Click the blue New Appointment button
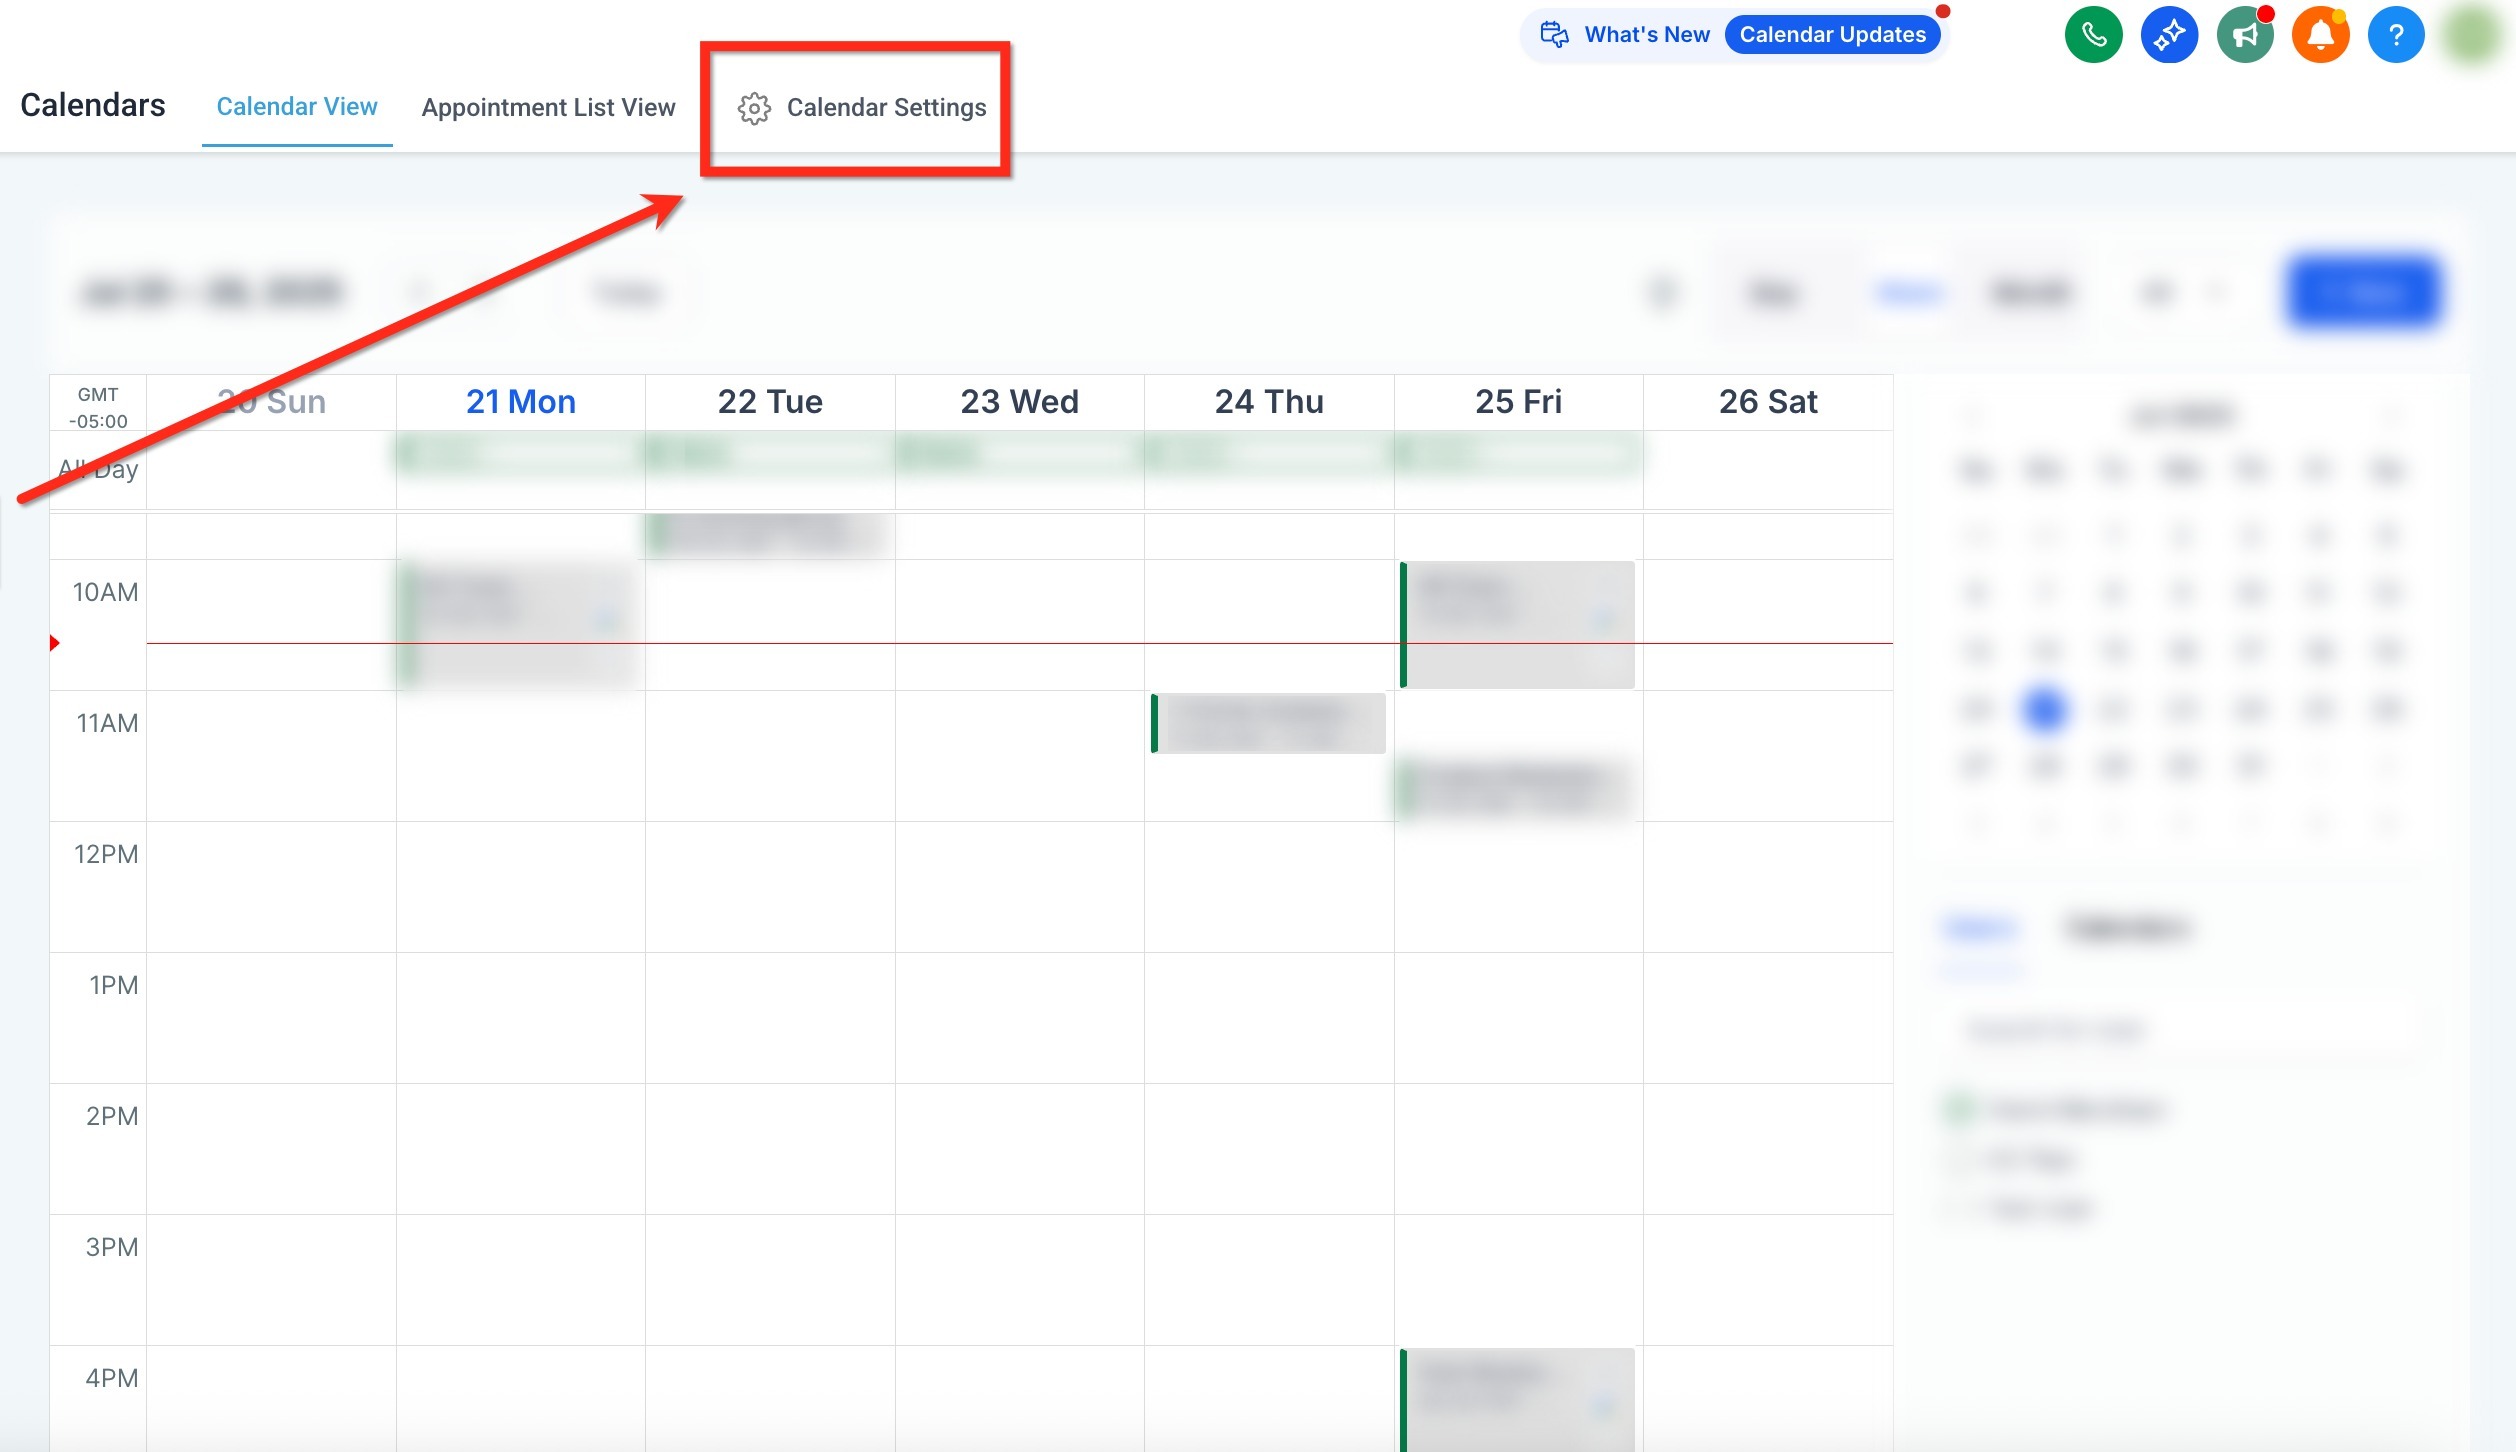 point(2363,292)
